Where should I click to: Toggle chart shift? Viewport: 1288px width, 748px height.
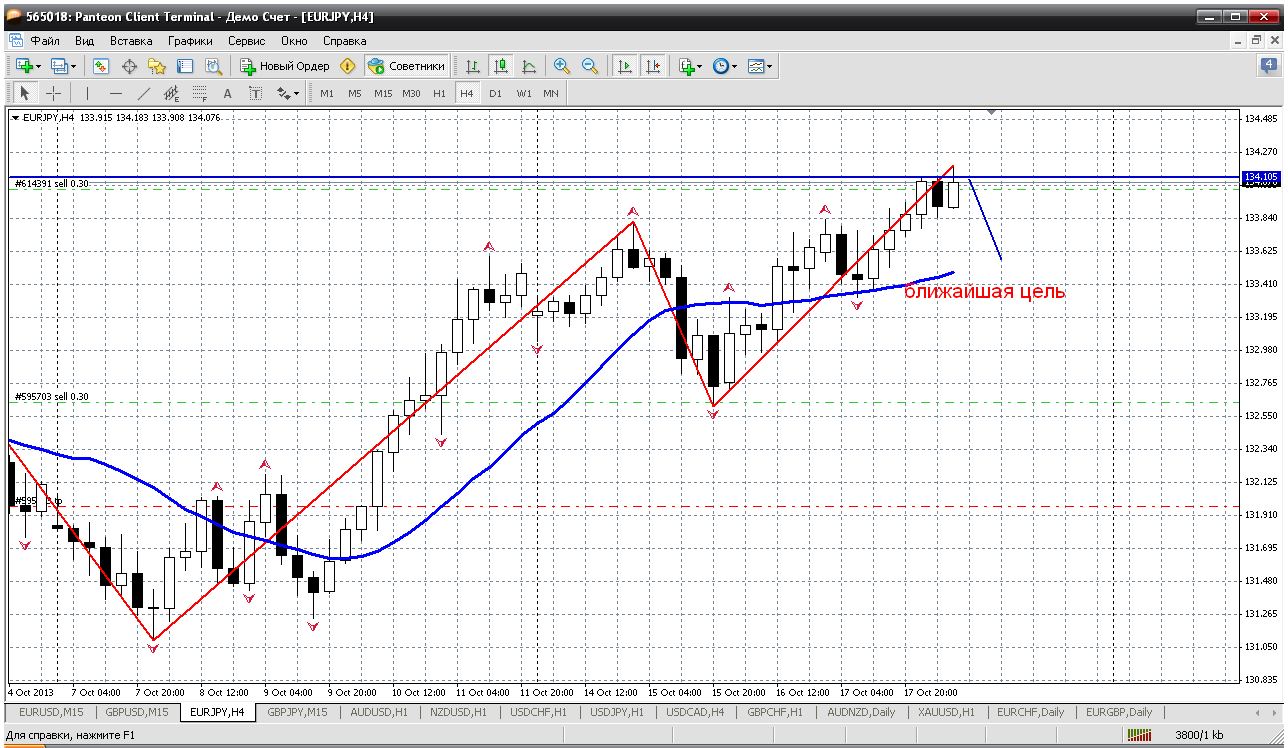653,66
